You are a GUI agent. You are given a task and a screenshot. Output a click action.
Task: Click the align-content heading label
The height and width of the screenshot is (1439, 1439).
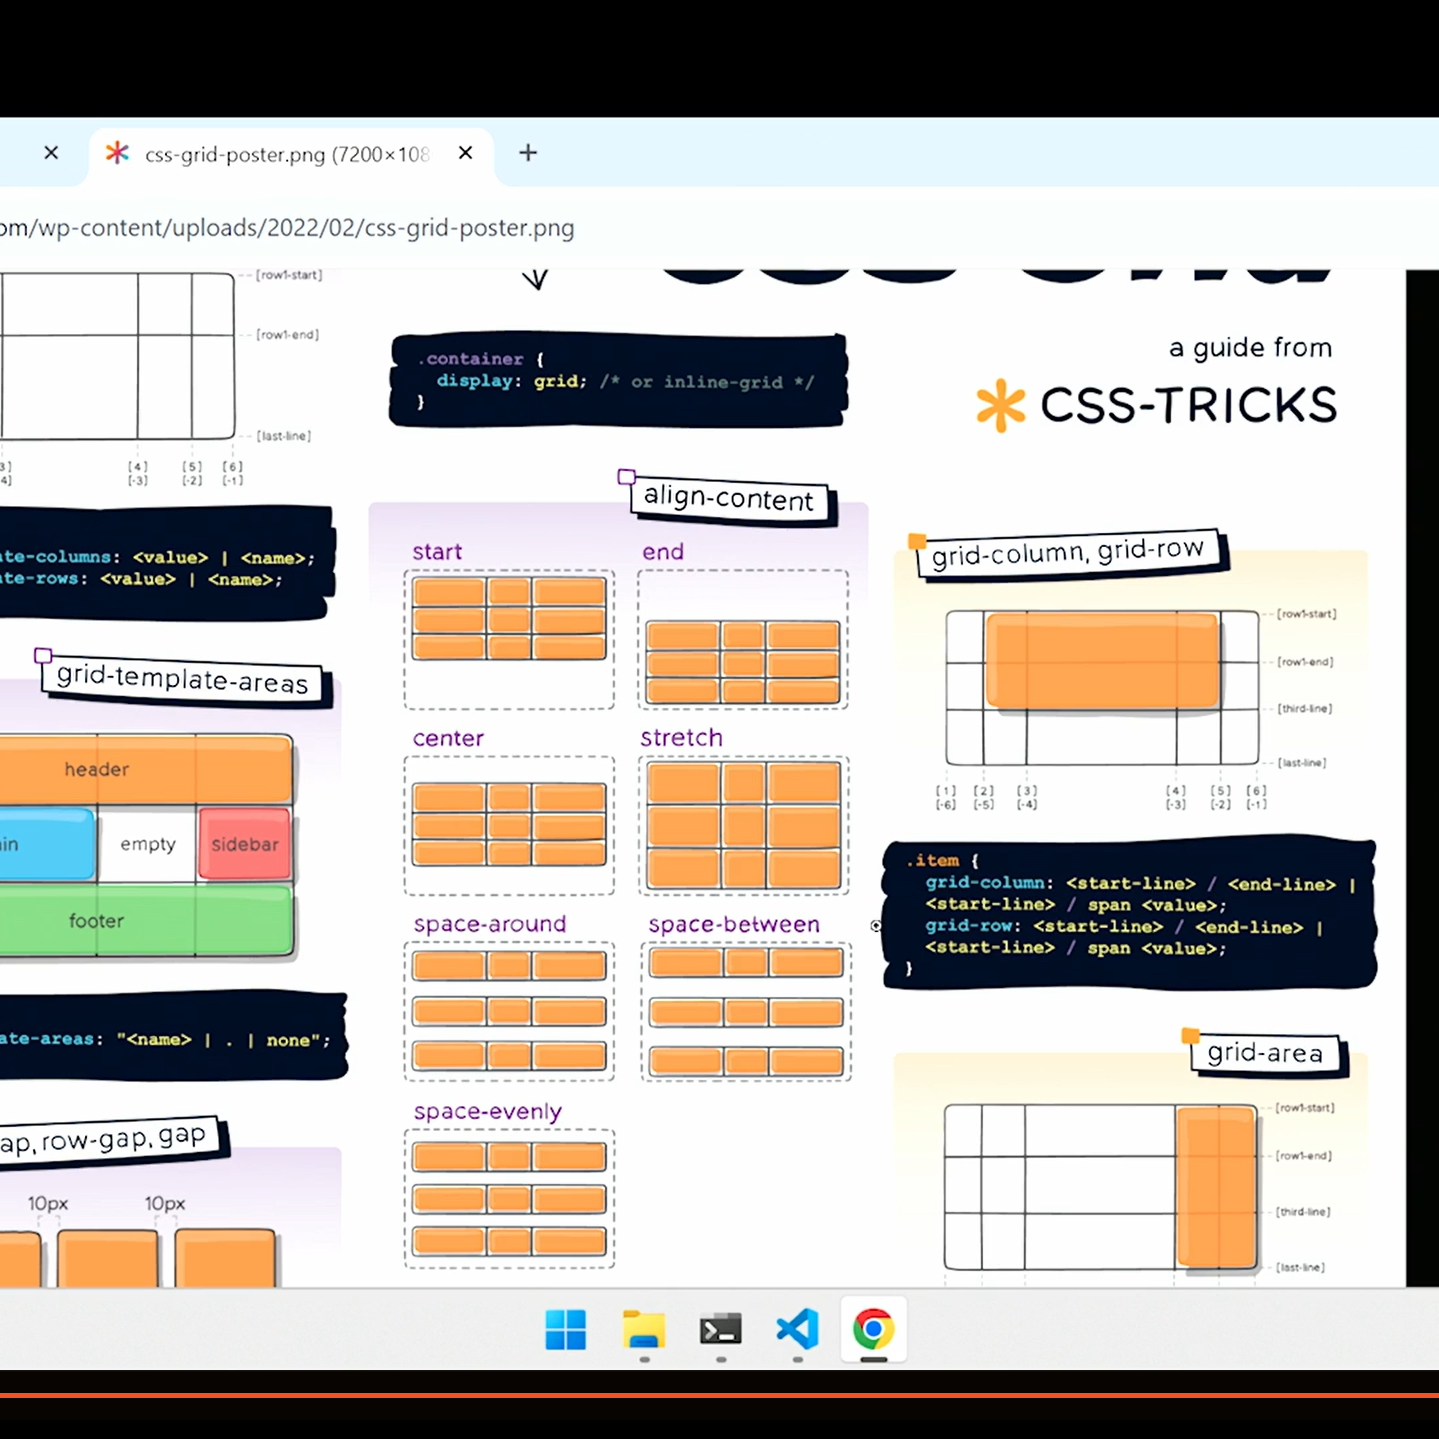click(729, 498)
